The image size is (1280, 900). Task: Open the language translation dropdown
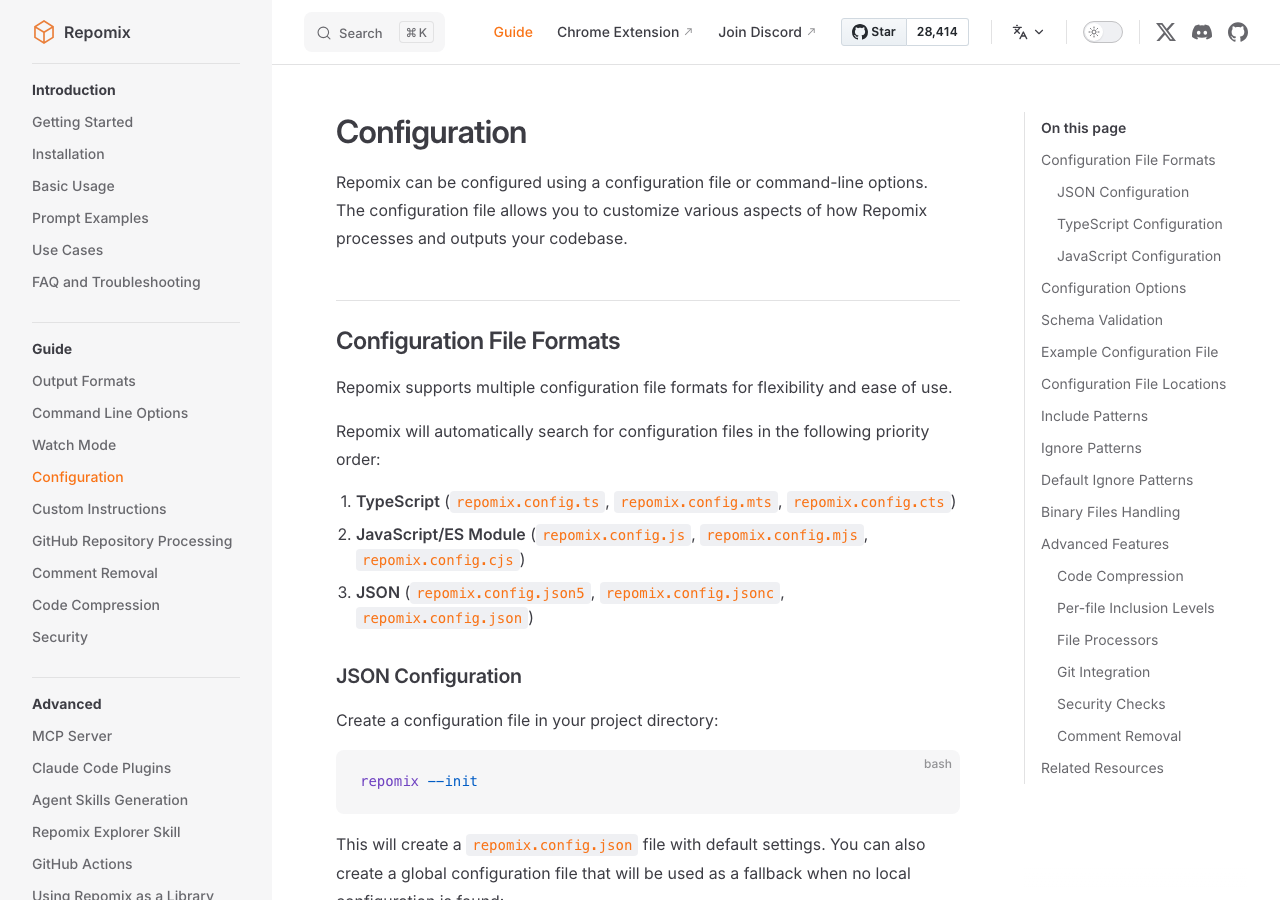click(x=1028, y=32)
